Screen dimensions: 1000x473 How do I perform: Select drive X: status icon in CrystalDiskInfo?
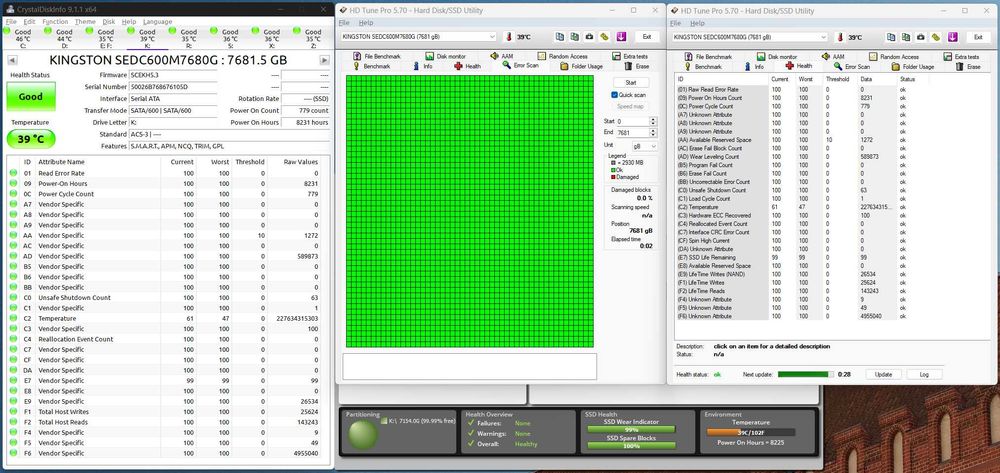point(256,30)
